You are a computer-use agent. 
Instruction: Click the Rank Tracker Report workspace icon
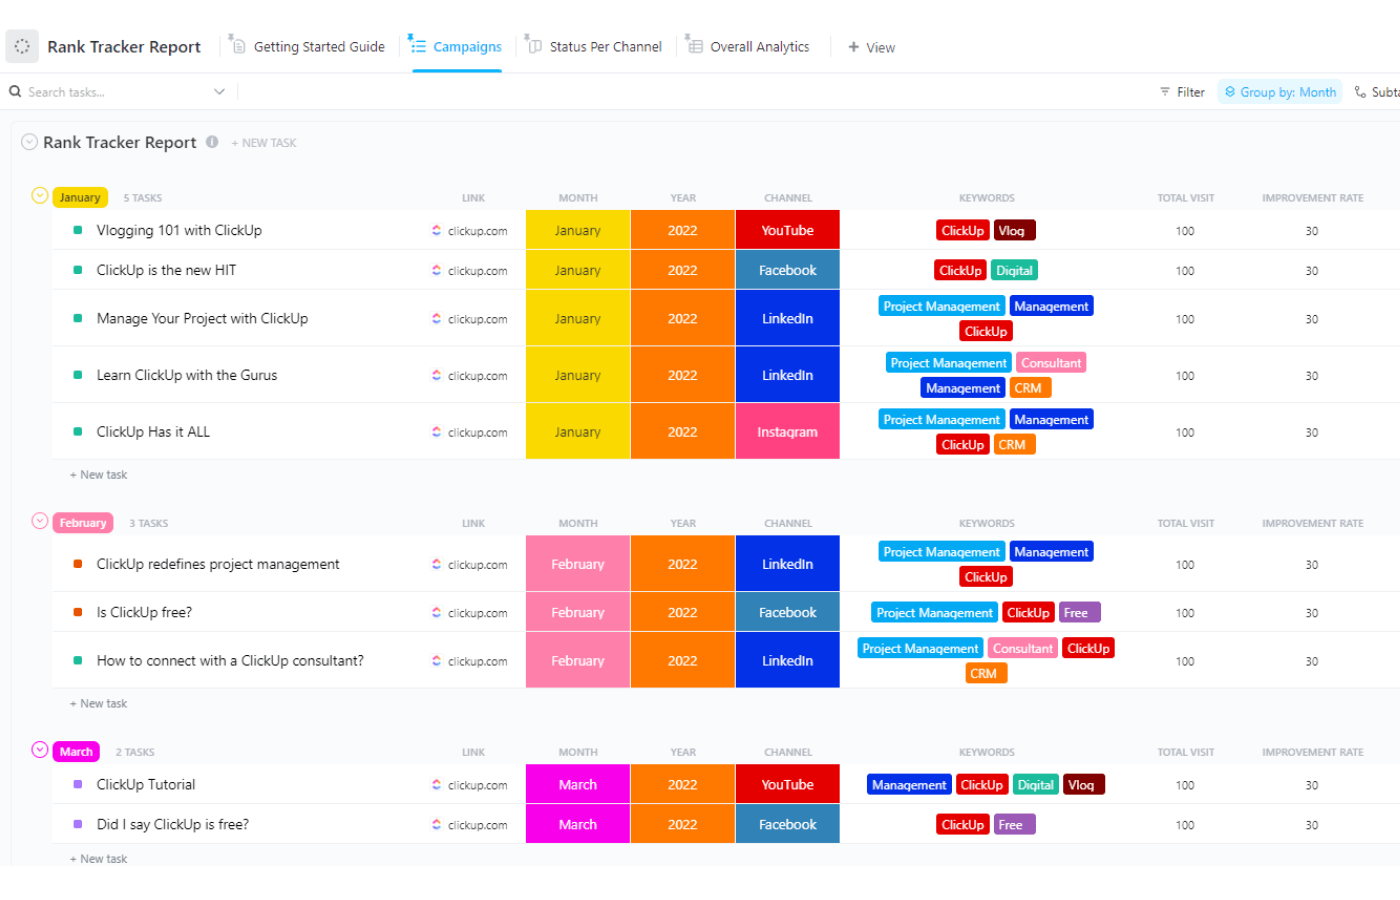[x=22, y=46]
